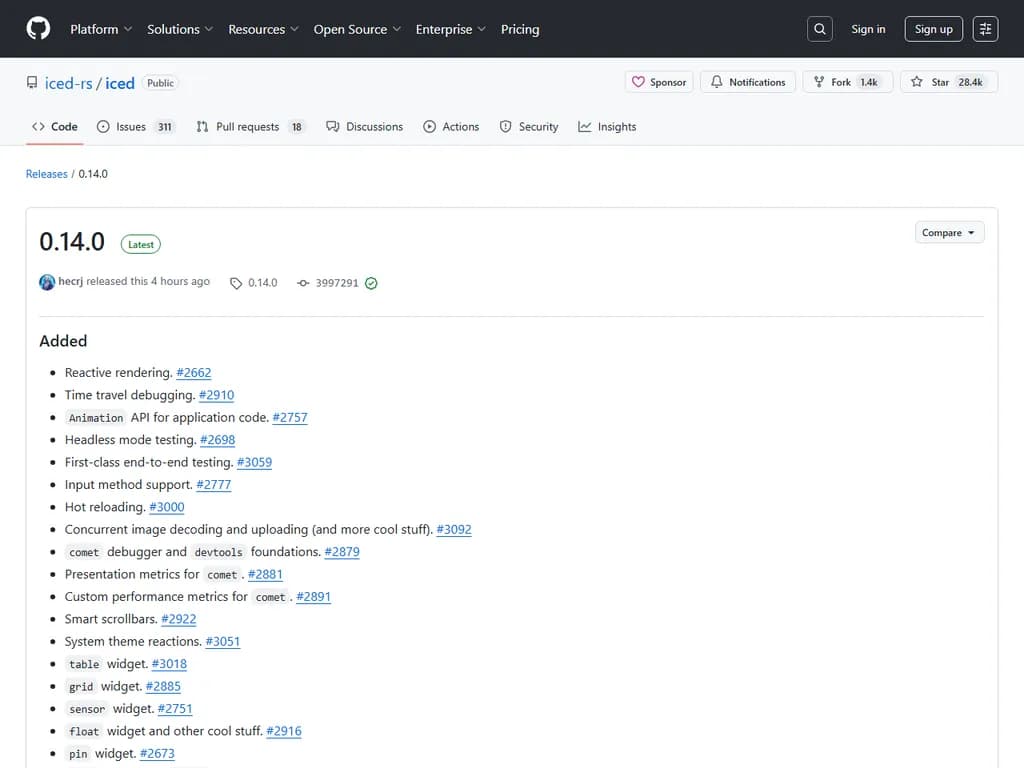
Task: Click the appearance settings icon beside Sign up
Action: click(985, 29)
